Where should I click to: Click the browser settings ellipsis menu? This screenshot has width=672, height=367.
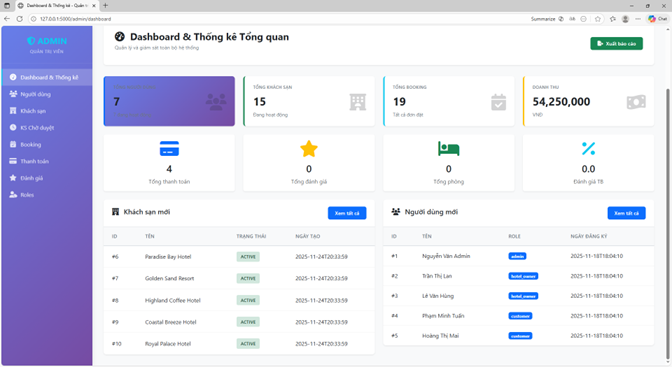[x=638, y=19]
